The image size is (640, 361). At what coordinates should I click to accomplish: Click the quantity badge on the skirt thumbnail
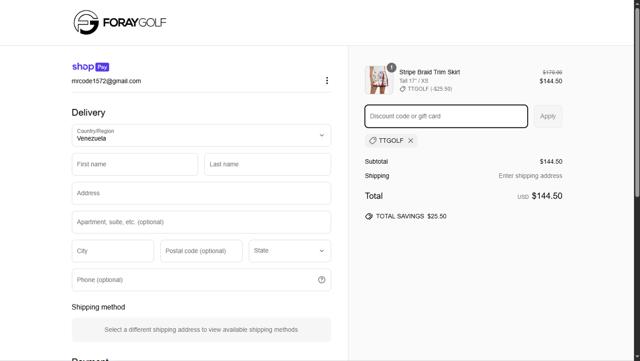(391, 67)
